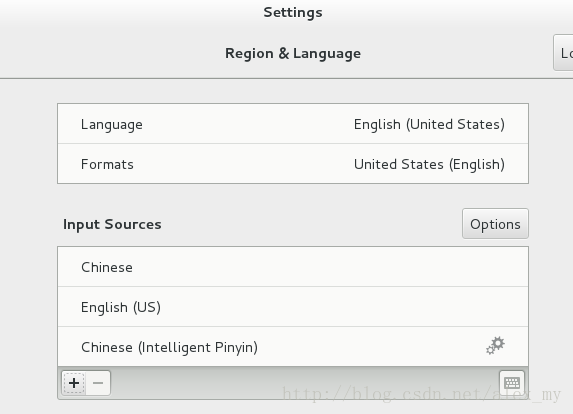Click the United States (English) formats value

point(429,164)
